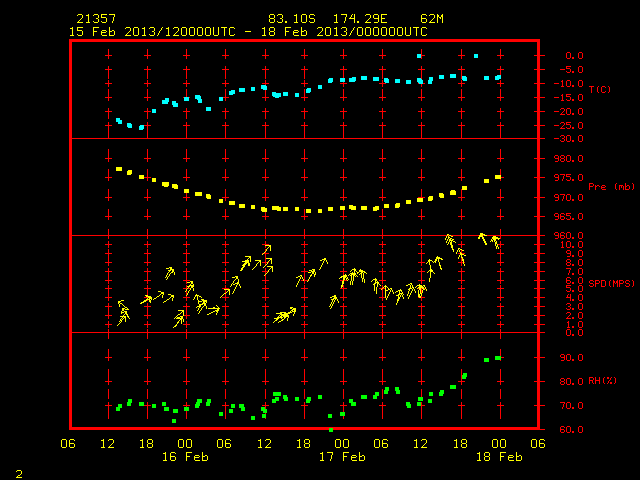Click the isolated wind arrow near 7 m/s
This screenshot has height=480, width=640.
click(170, 273)
